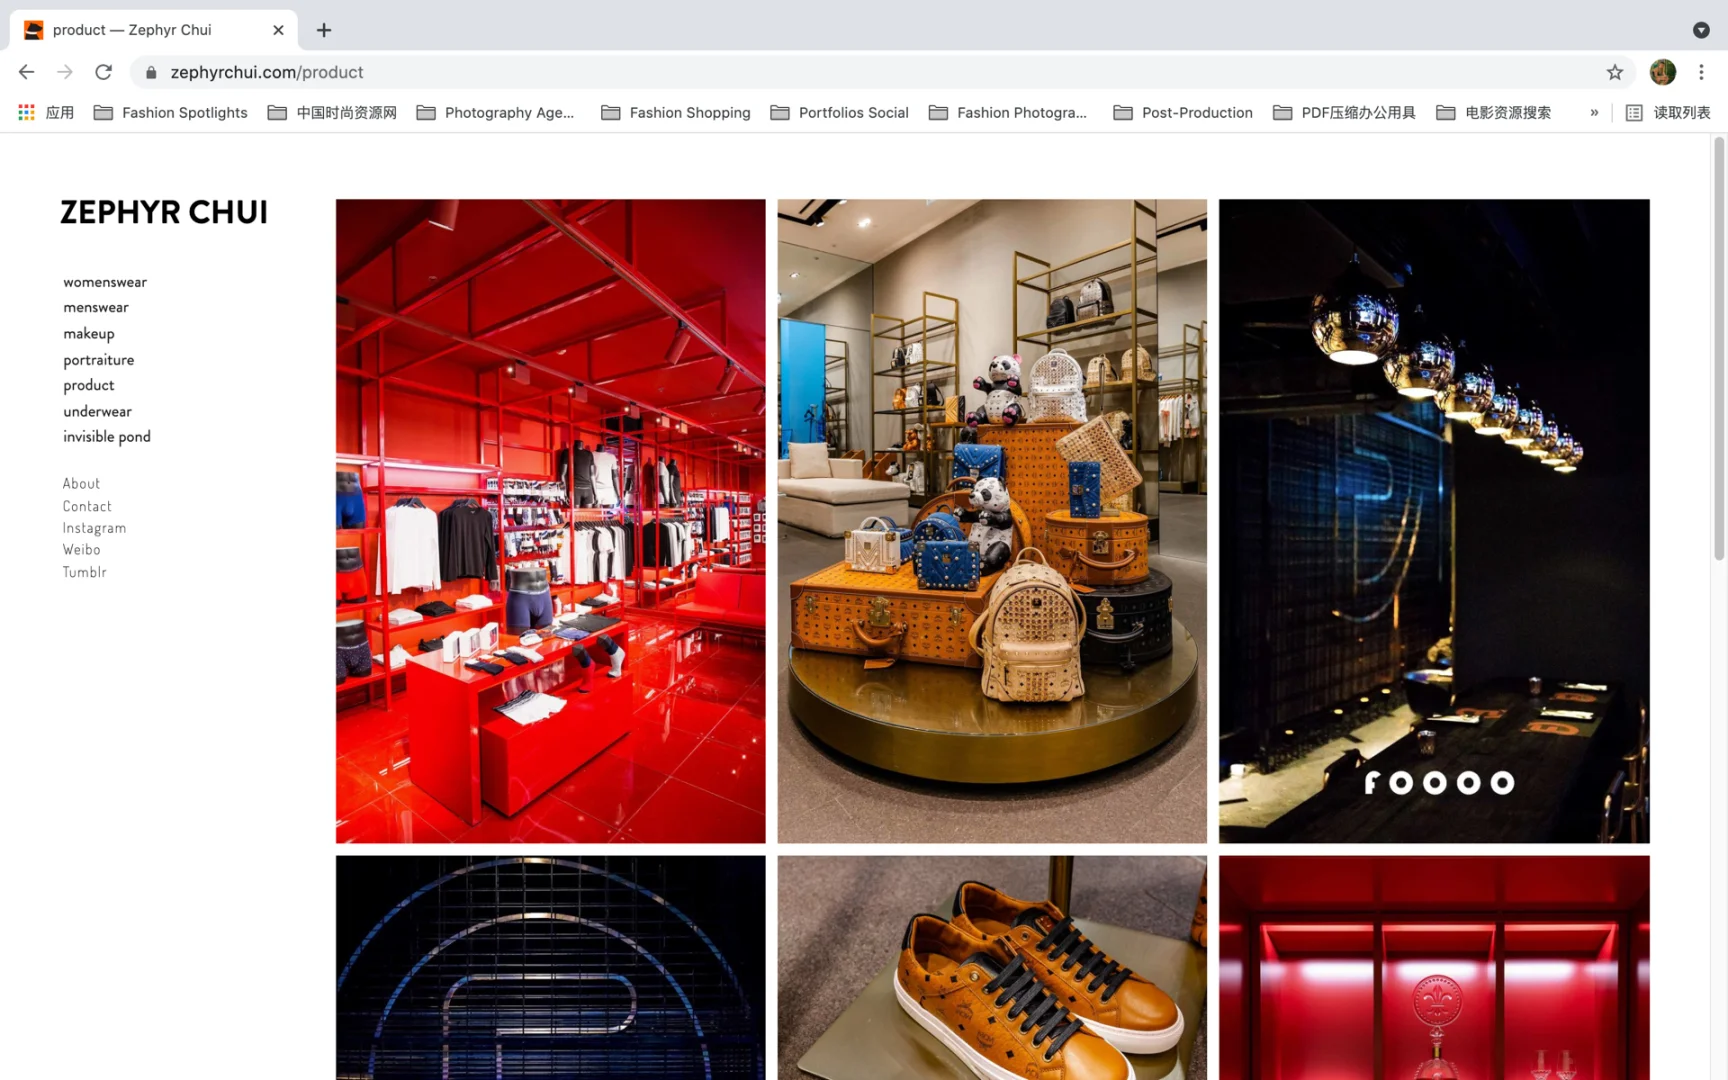
Task: Open Chrome's three-dot menu
Action: tap(1701, 72)
